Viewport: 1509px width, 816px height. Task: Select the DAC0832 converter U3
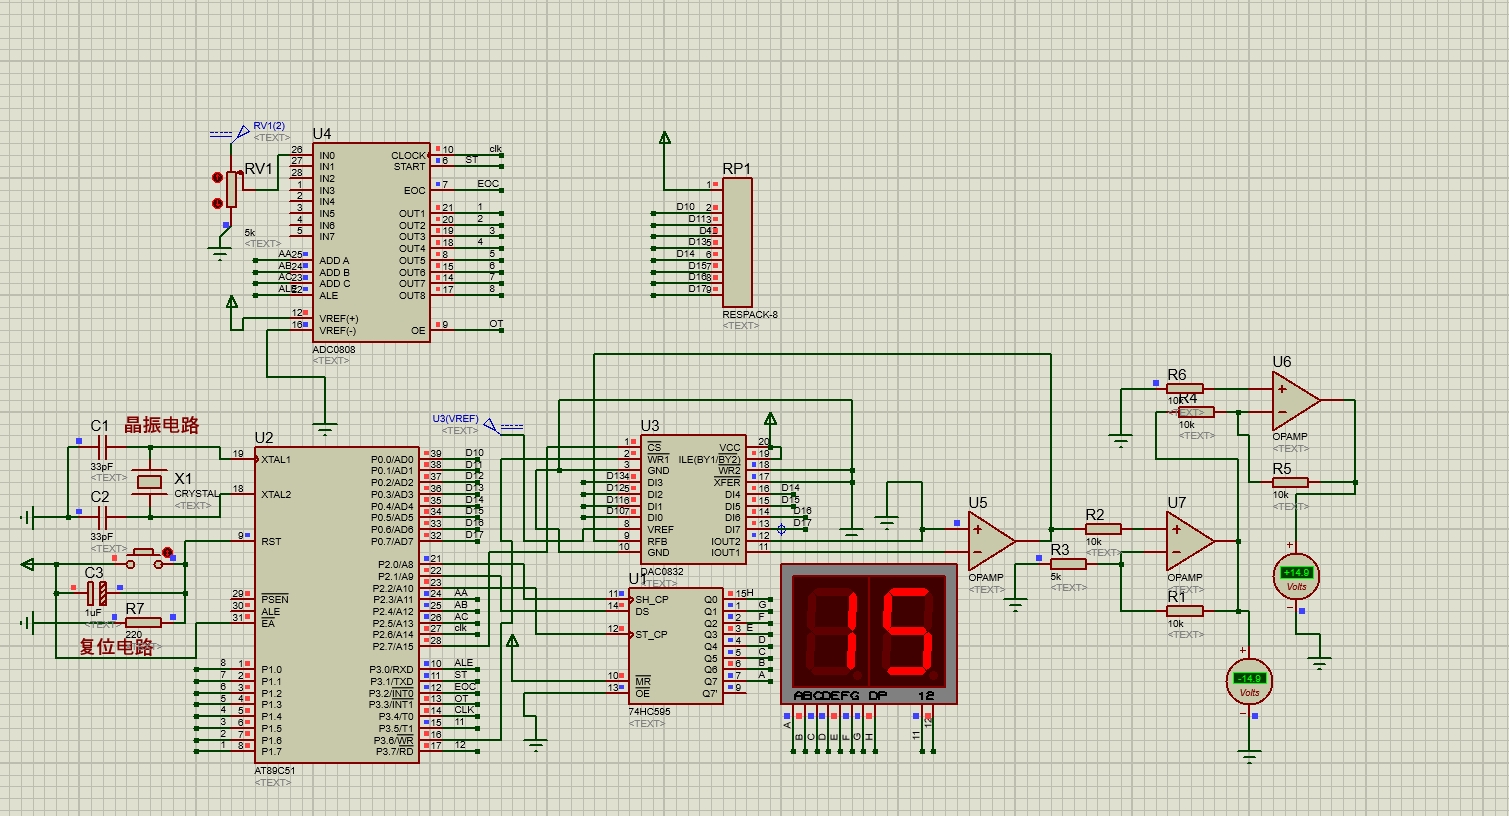click(x=692, y=499)
